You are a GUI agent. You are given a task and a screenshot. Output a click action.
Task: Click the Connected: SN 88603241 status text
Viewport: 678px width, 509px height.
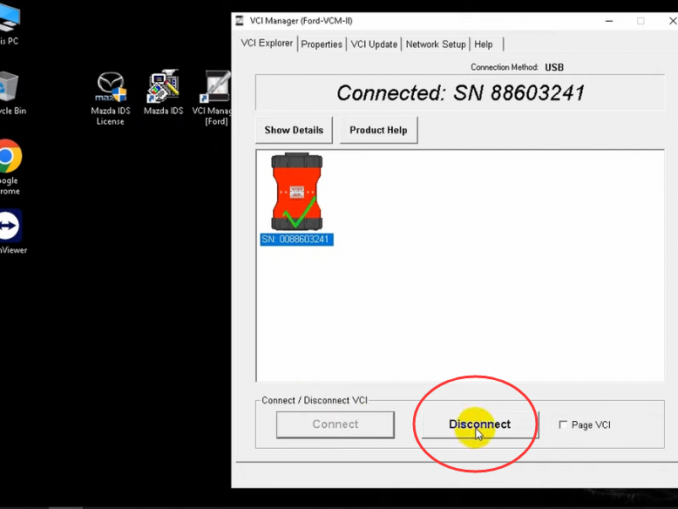461,93
